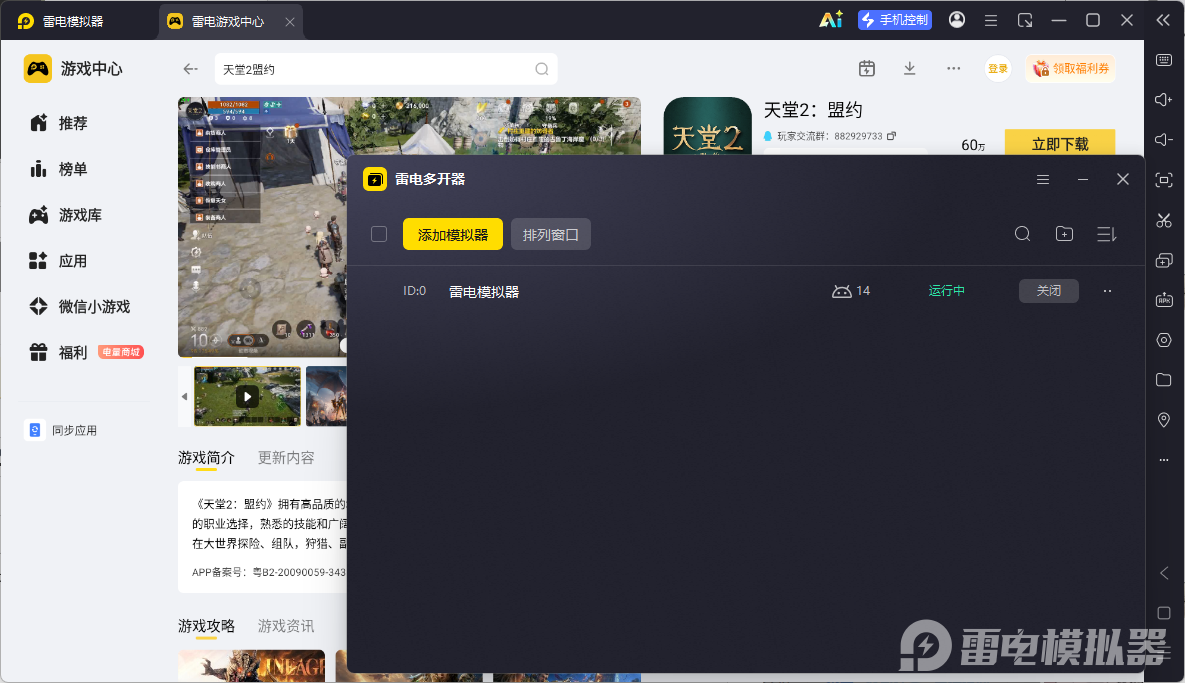This screenshot has height=683, width=1185.
Task: Open 微信小游戏 in sidebar
Action: click(x=79, y=307)
